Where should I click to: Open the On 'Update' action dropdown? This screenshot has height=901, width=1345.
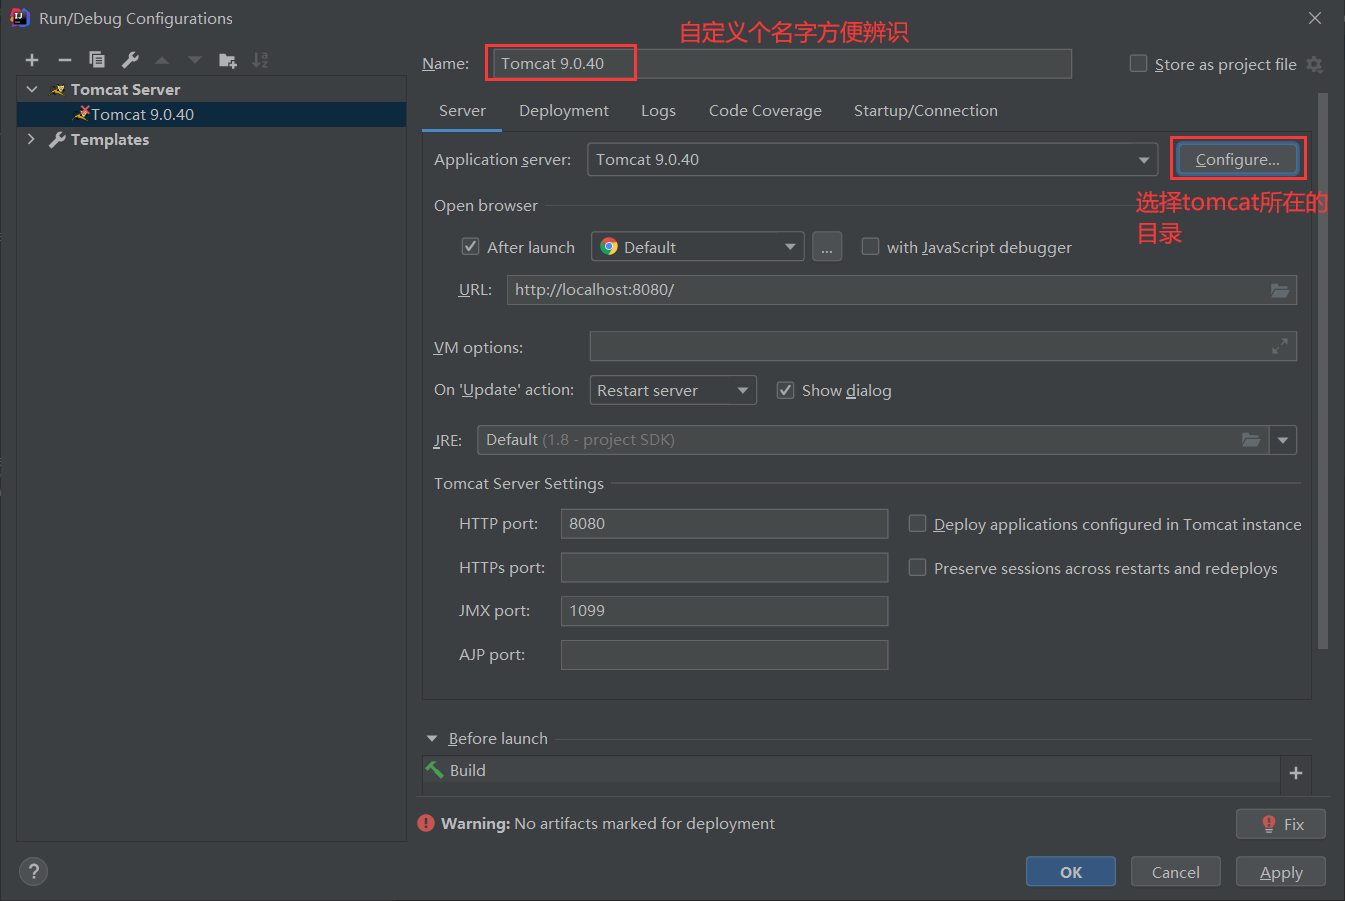pyautogui.click(x=742, y=391)
